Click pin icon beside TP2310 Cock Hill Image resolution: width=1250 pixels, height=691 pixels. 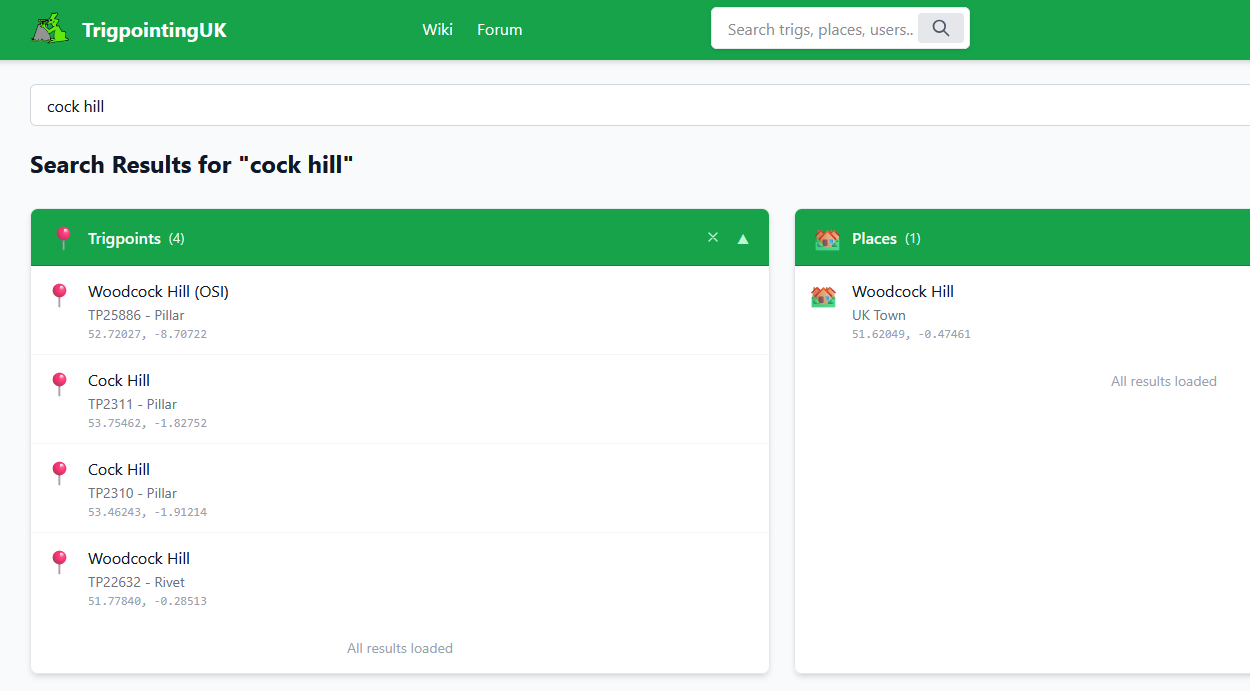[x=59, y=473]
